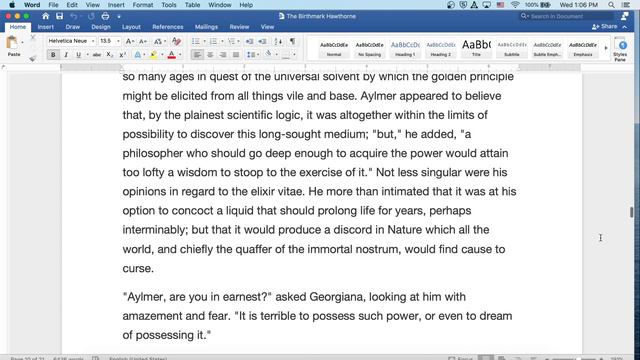The image size is (640, 360).
Task: Clear all formatting with the eraser A icon
Action: (x=176, y=41)
